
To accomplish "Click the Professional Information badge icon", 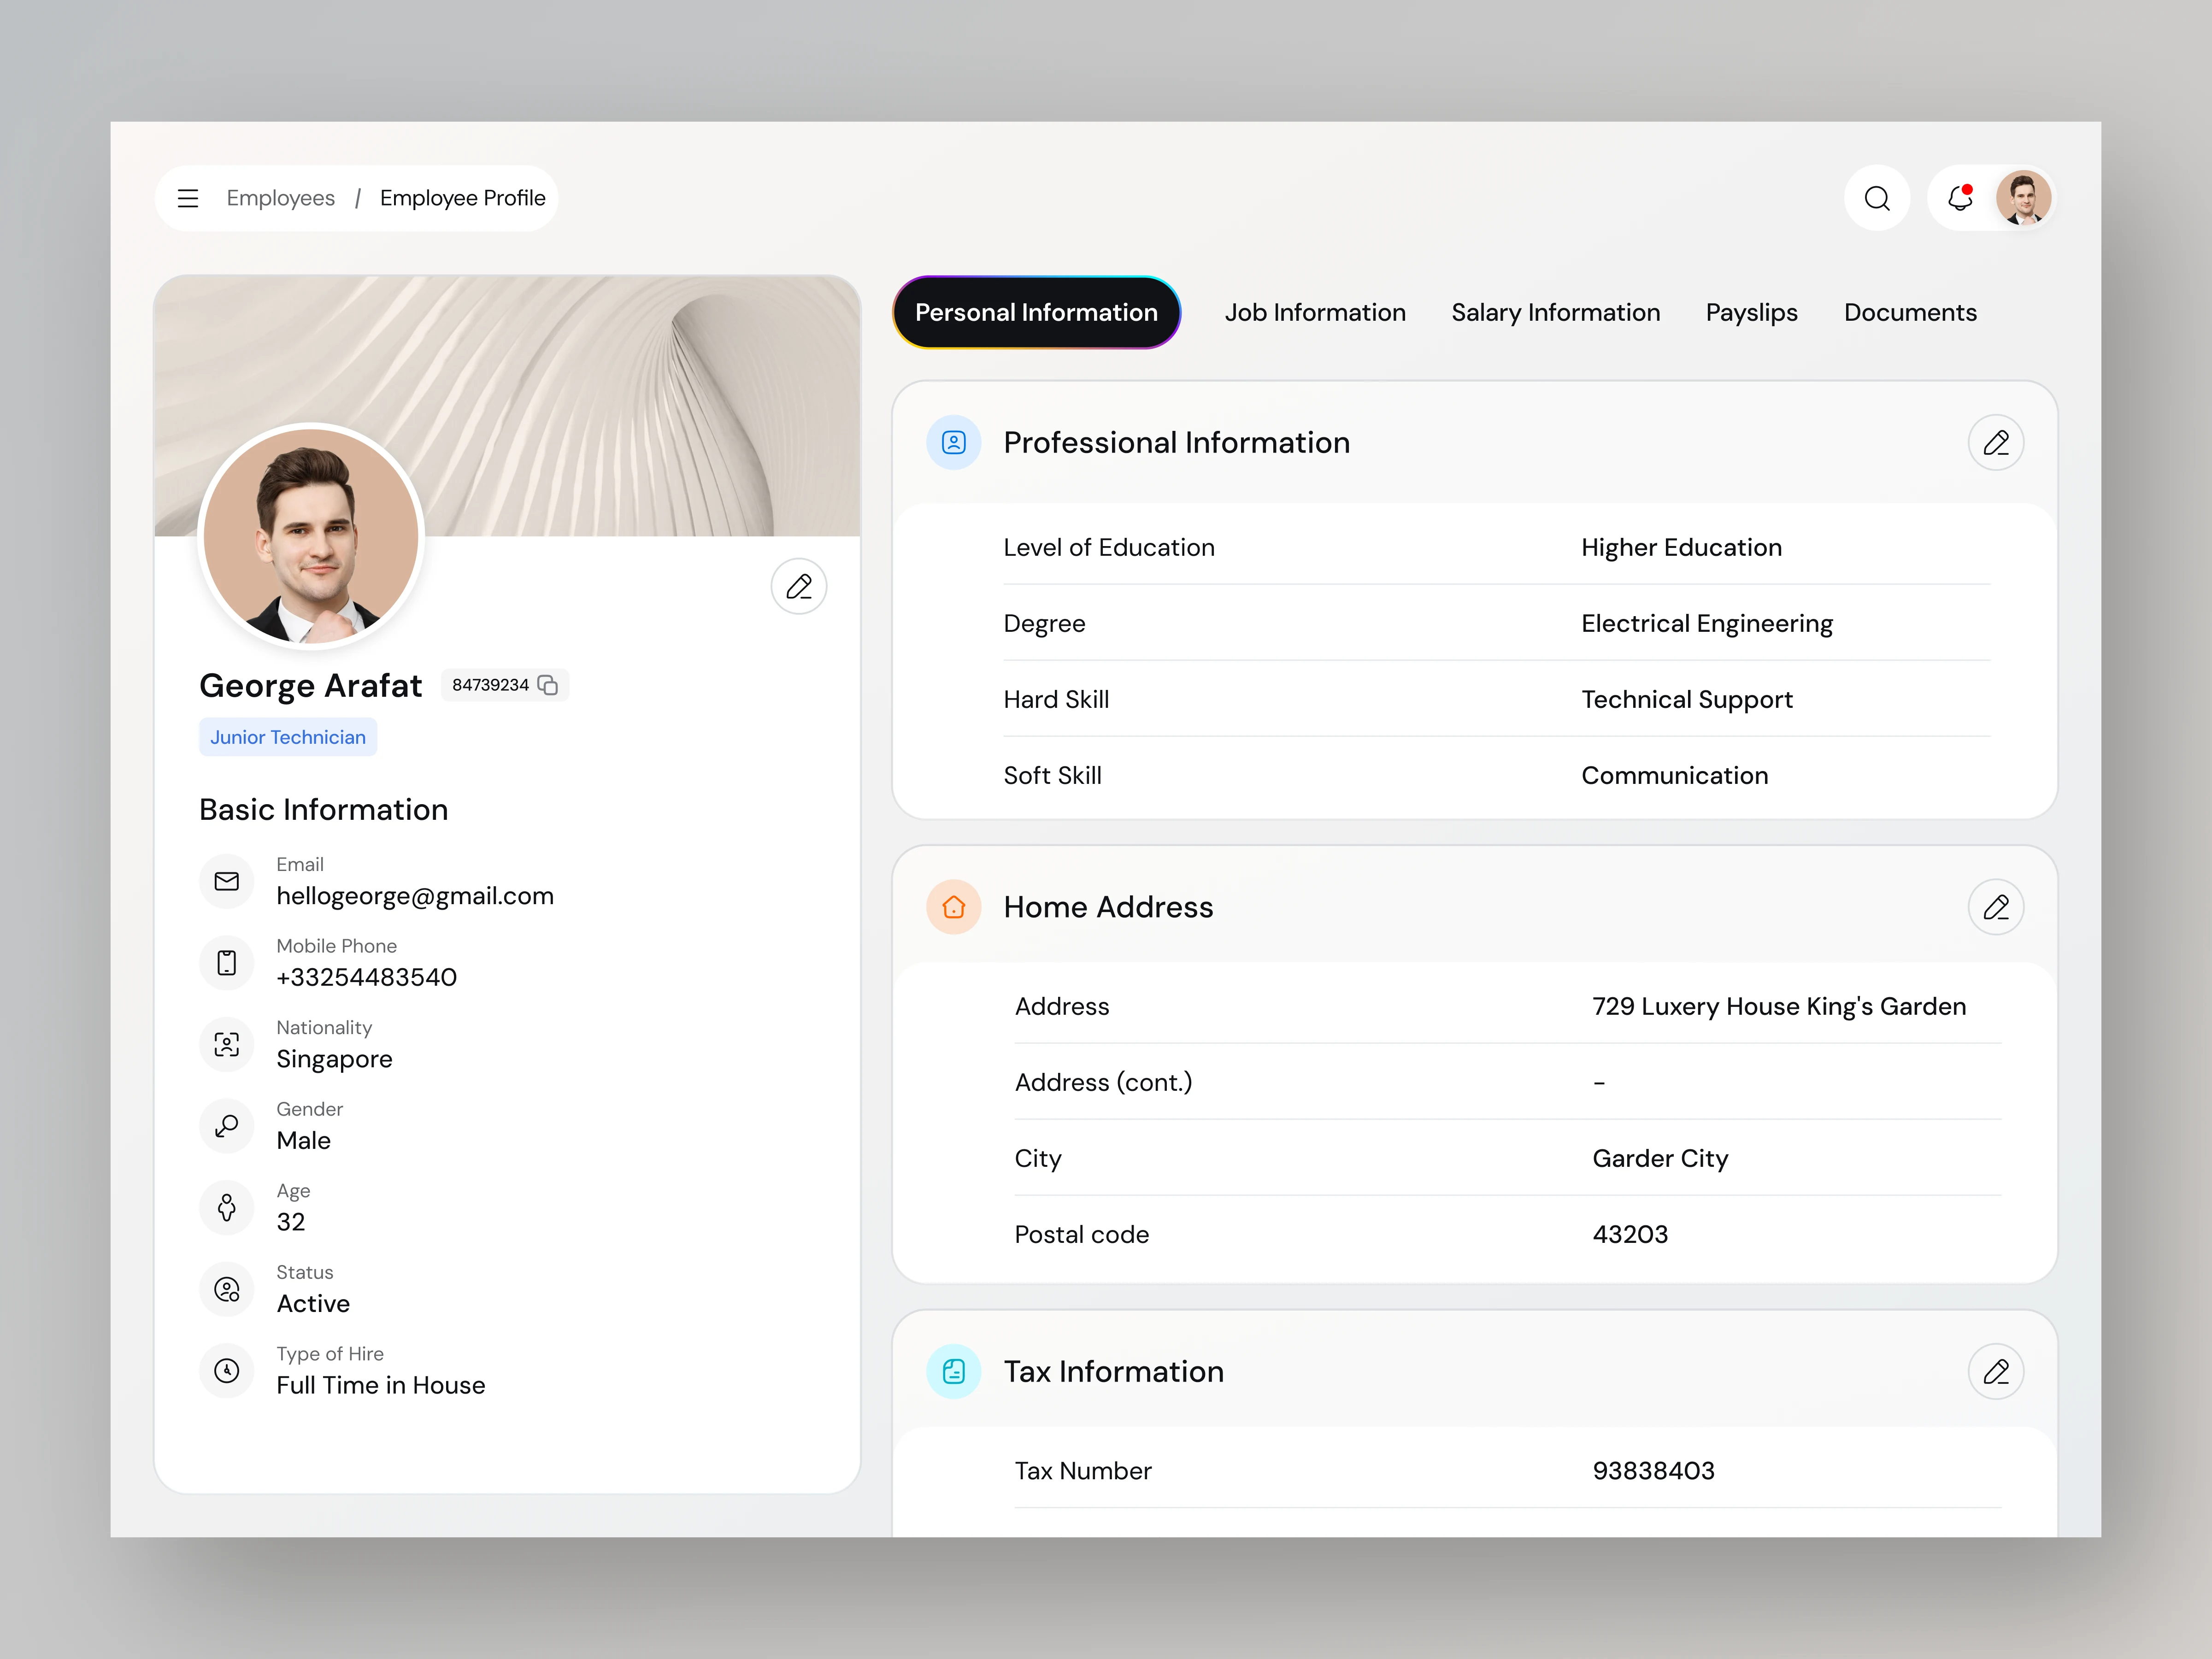I will (x=954, y=442).
